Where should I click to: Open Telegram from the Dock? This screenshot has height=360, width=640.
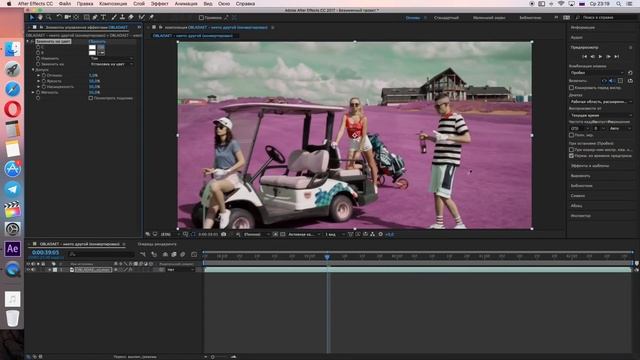(x=13, y=189)
